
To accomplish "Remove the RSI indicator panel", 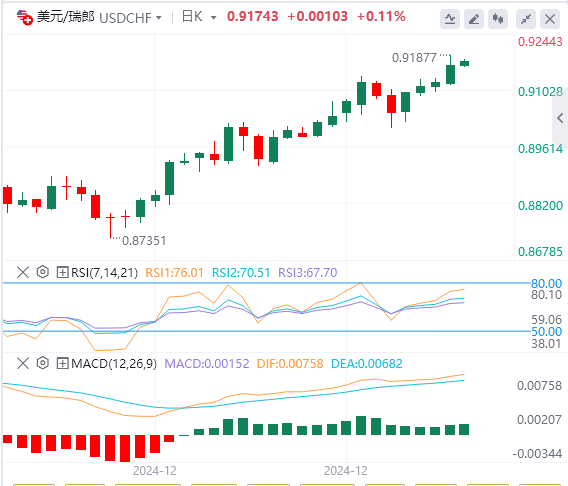I will (23, 272).
